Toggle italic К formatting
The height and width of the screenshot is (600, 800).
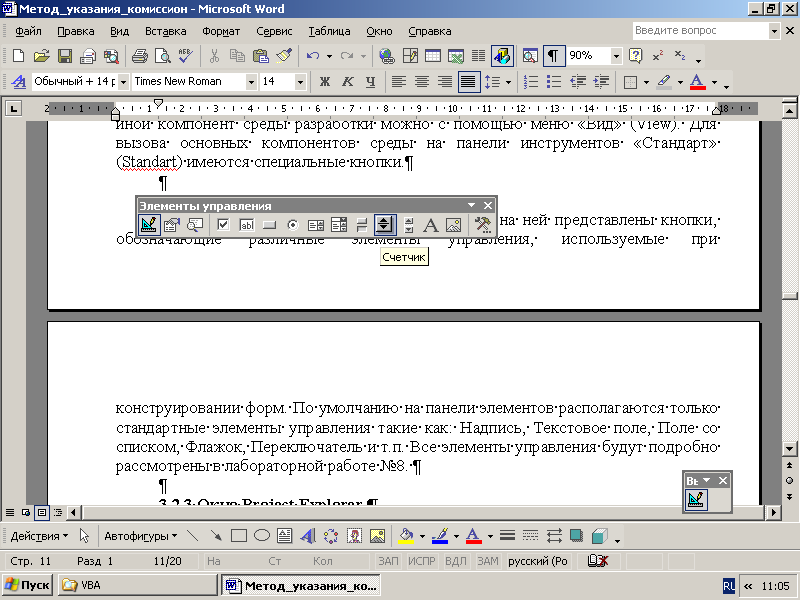347,82
